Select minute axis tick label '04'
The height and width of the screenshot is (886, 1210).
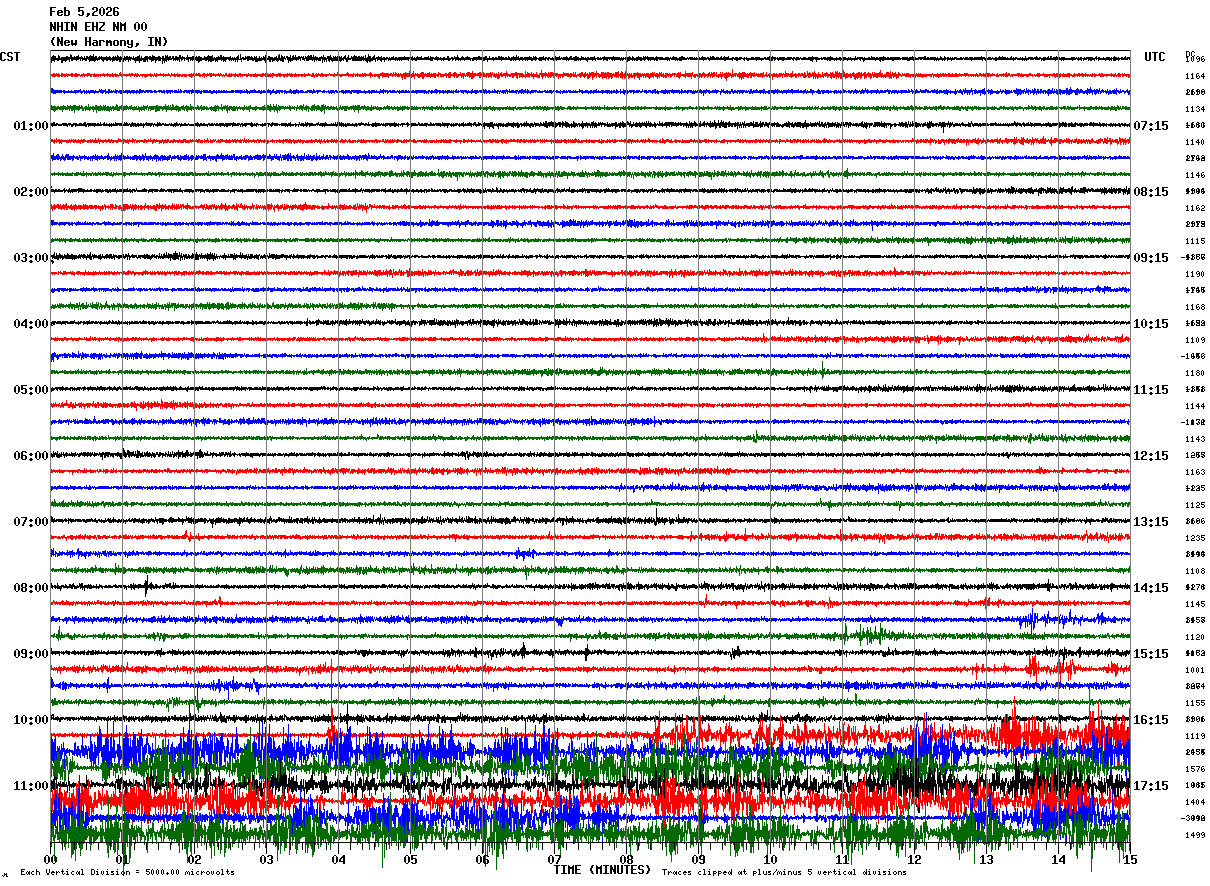[339, 860]
